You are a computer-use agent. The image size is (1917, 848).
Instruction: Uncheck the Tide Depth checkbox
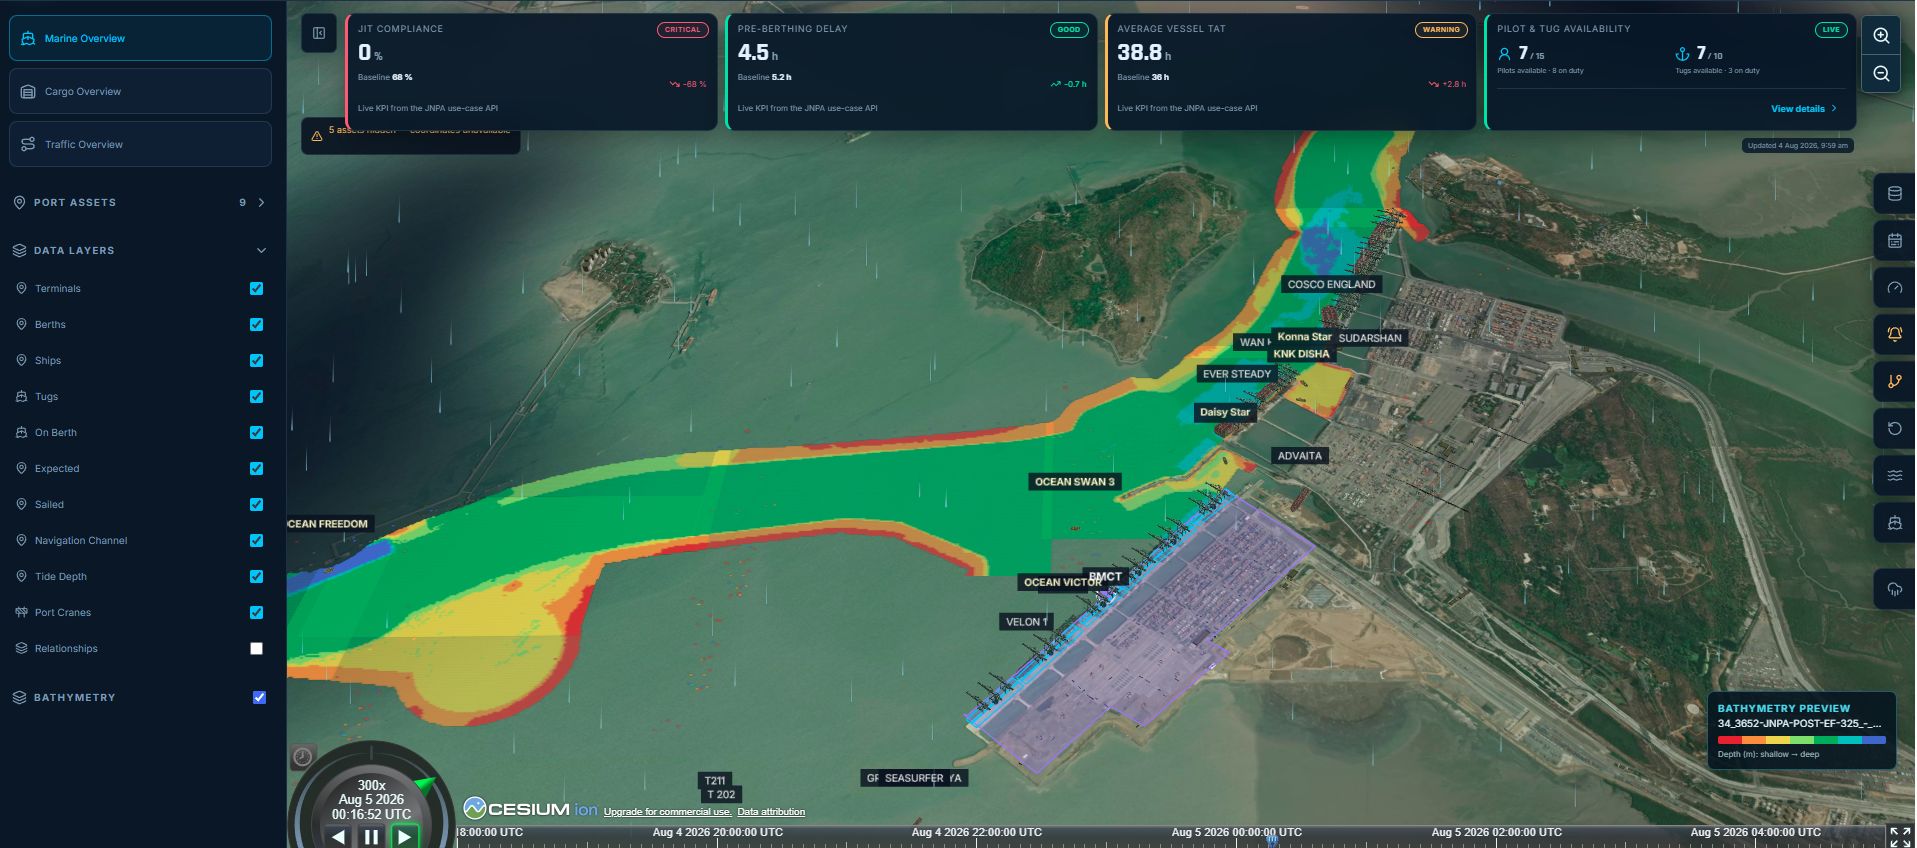(256, 576)
